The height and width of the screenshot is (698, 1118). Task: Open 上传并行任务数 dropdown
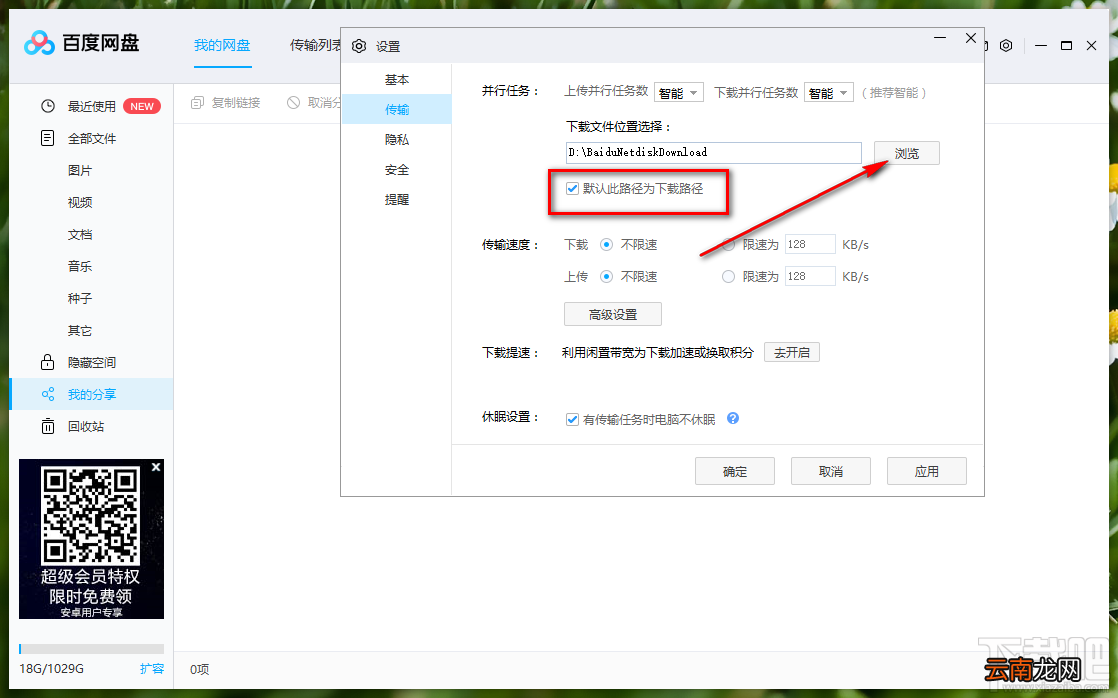(679, 93)
